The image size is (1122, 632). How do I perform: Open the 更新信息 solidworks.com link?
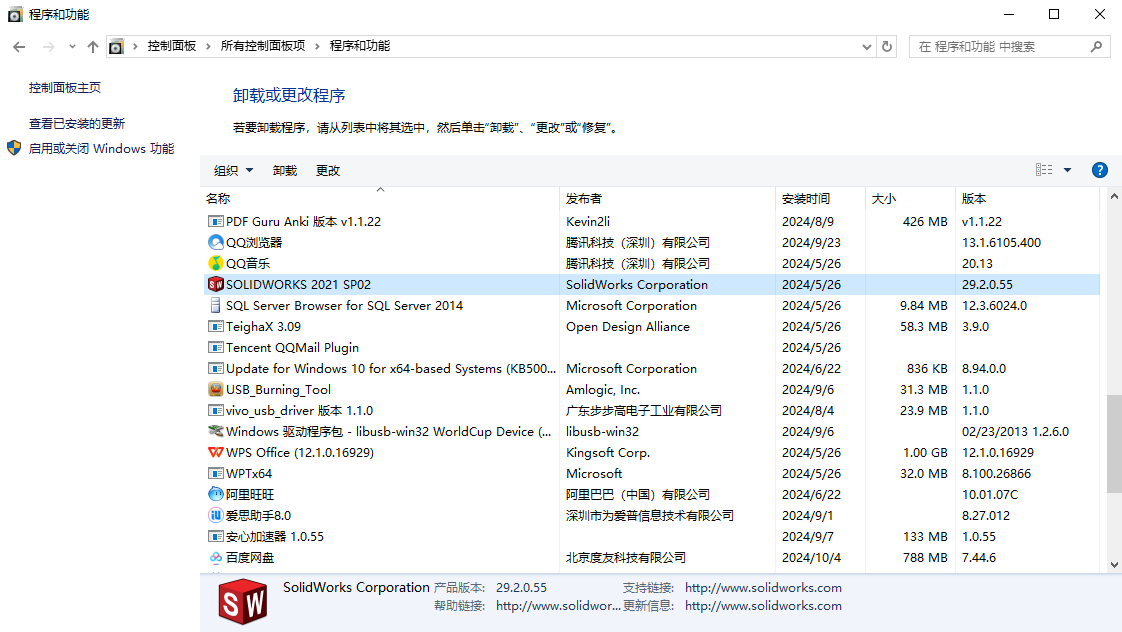coord(763,606)
